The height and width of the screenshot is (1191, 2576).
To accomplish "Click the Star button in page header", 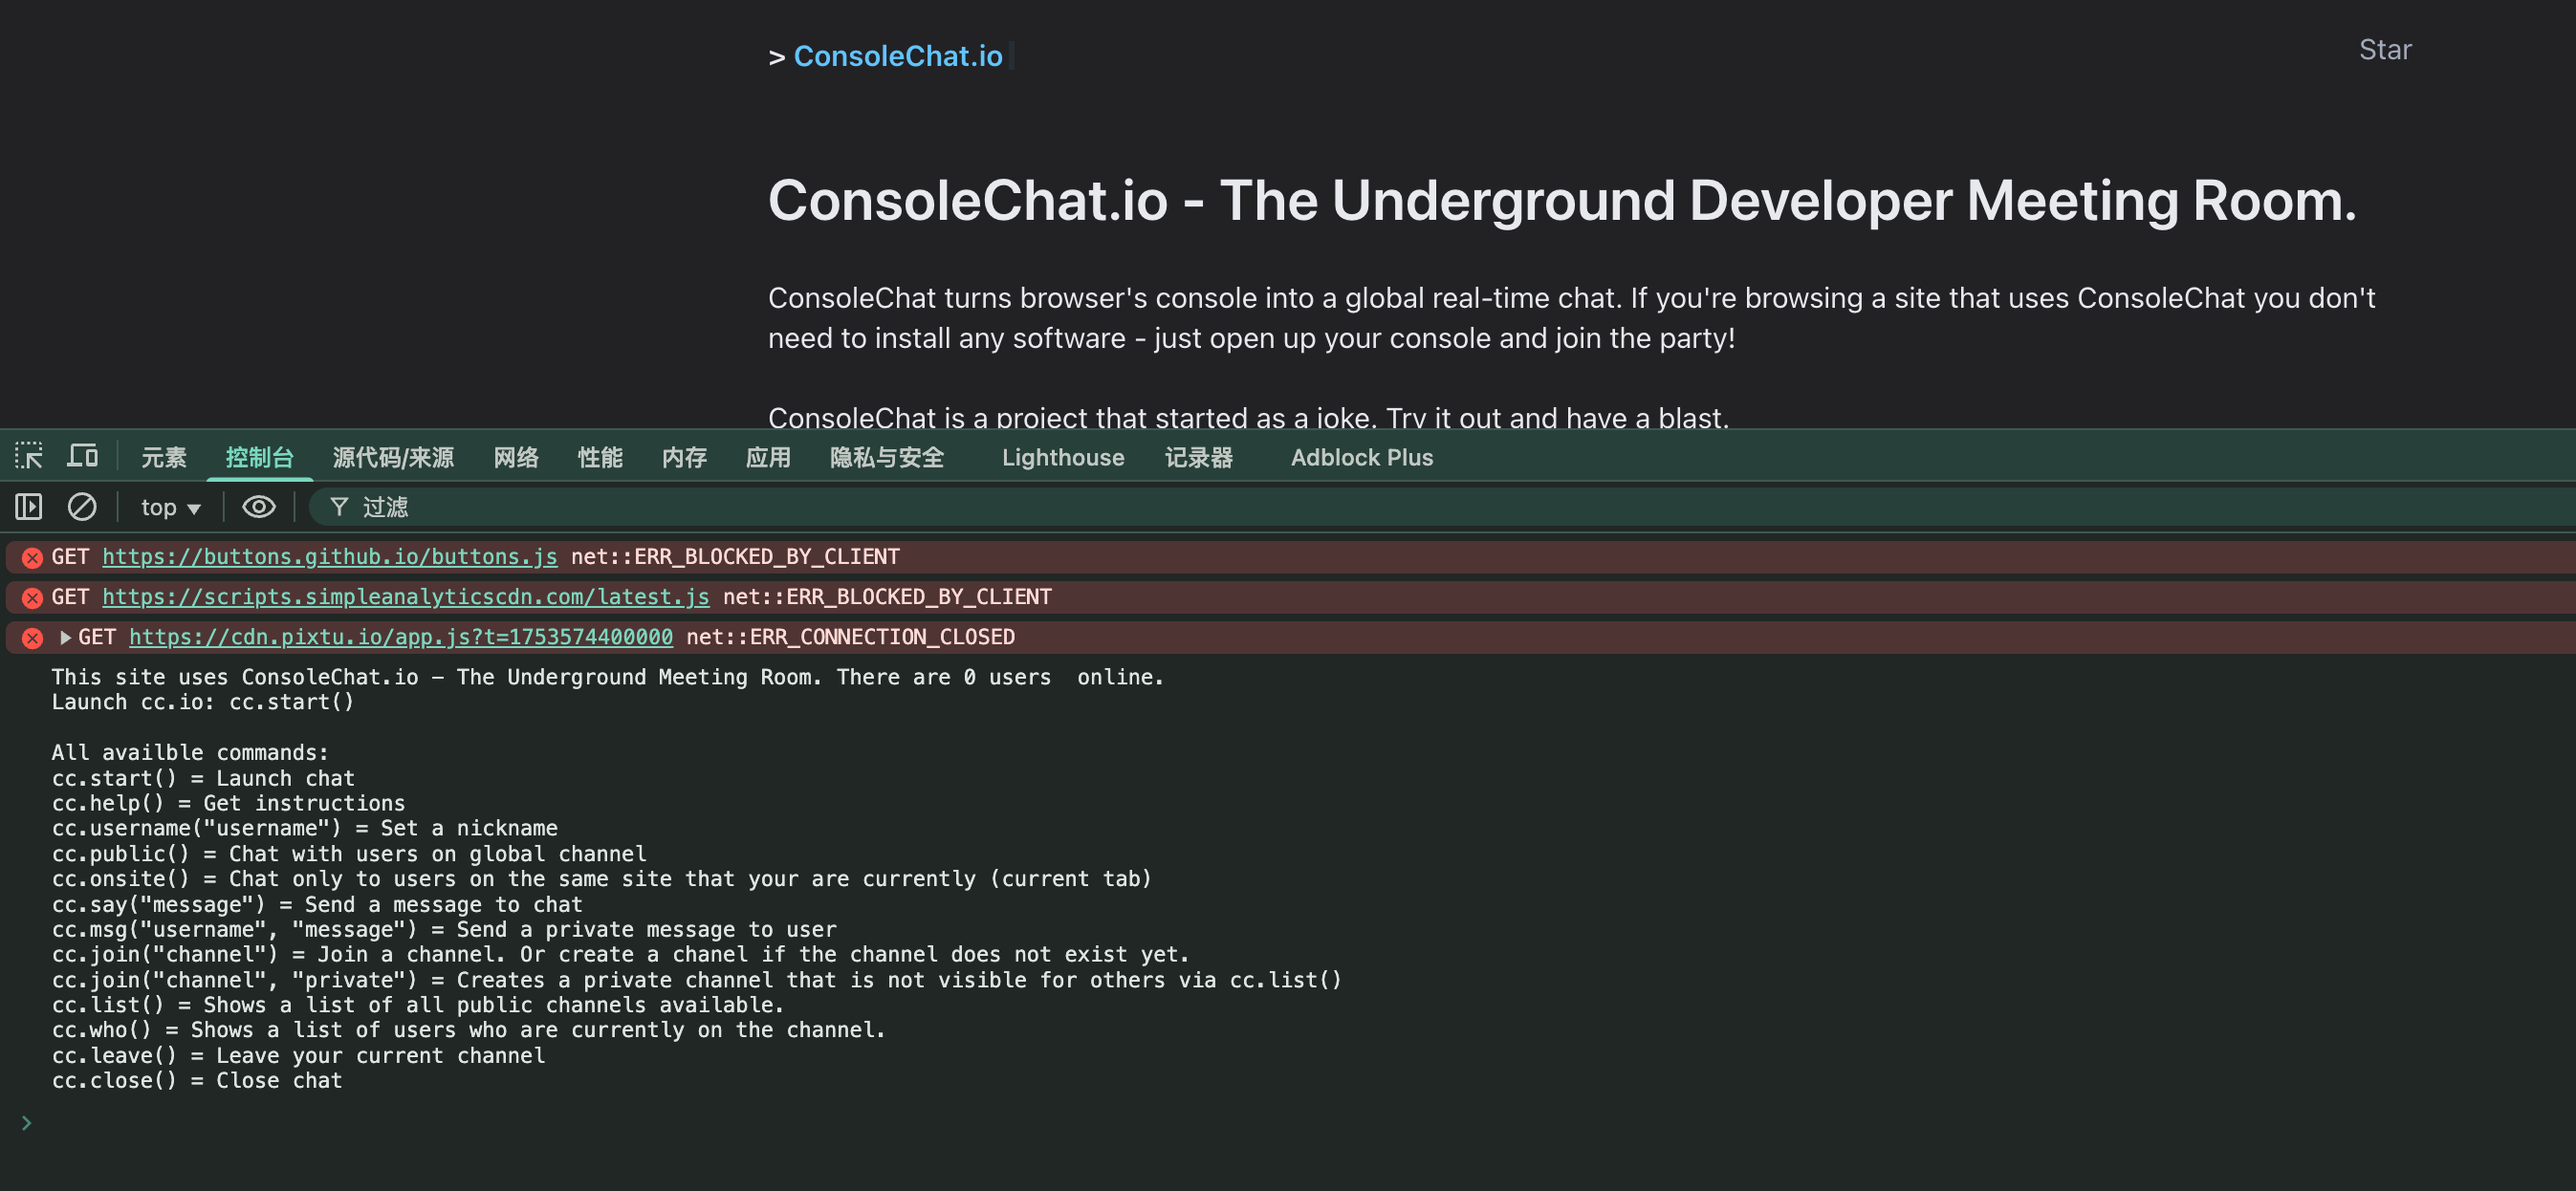I will click(2385, 49).
